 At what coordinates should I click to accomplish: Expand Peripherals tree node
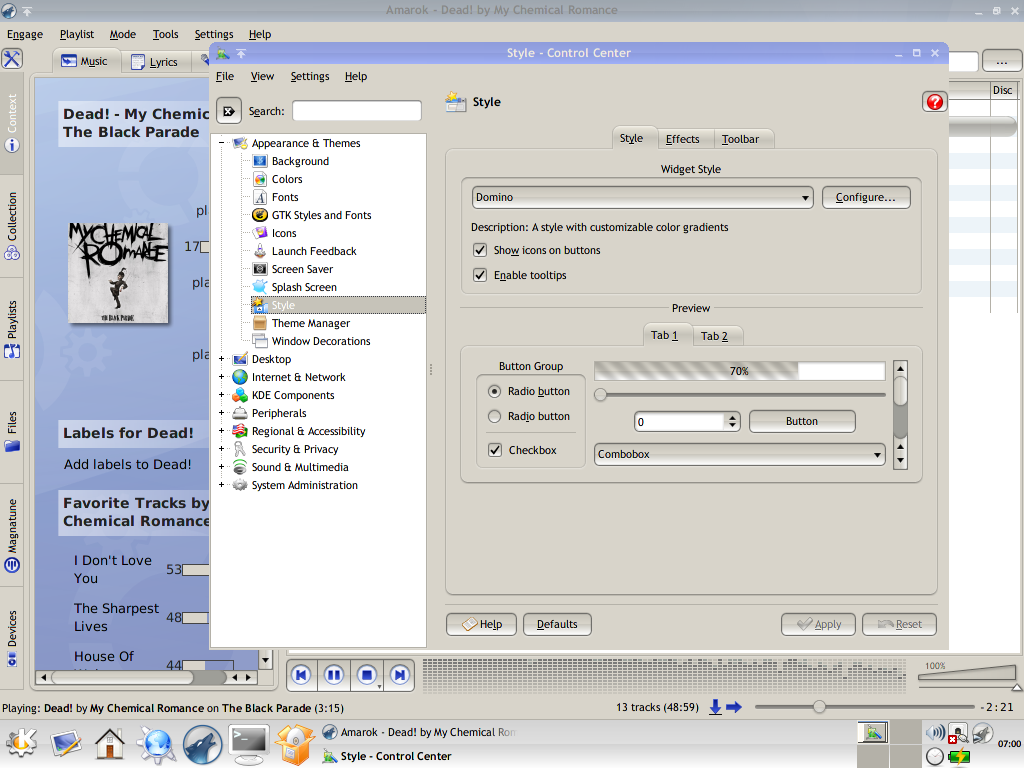pos(221,413)
